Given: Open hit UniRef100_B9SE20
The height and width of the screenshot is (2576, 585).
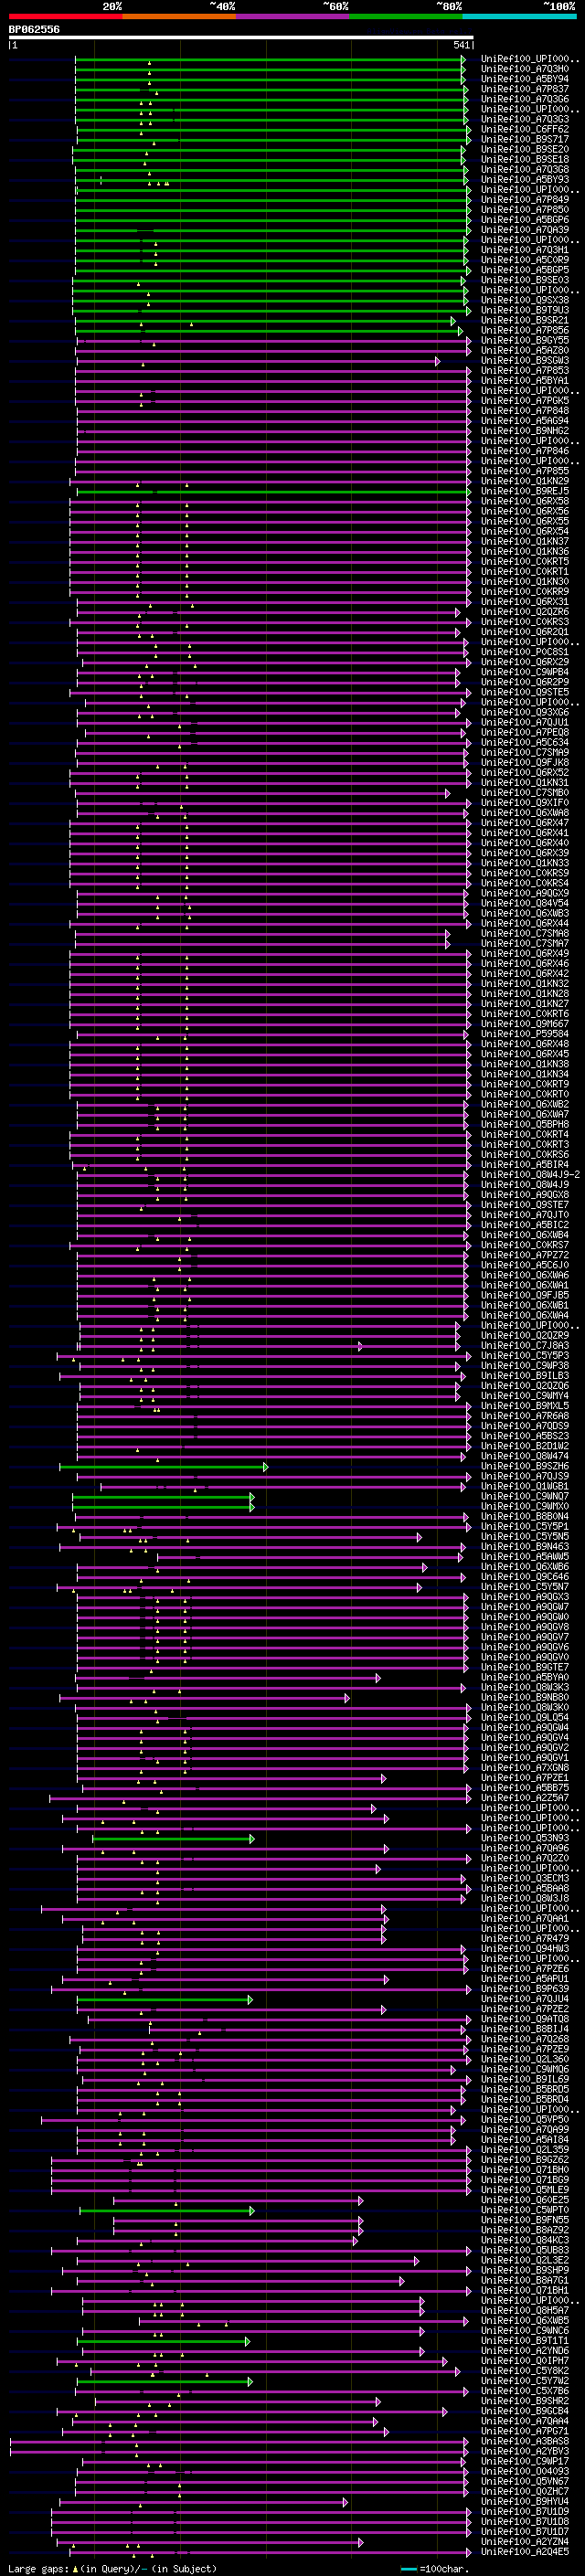Looking at the screenshot, I should coord(525,150).
